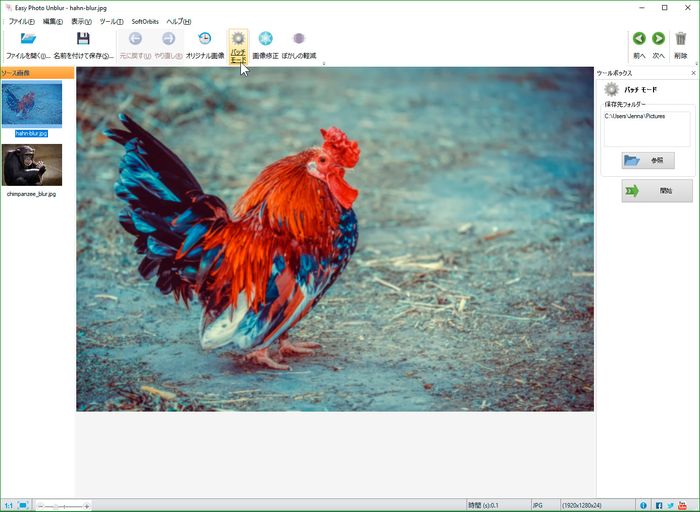
Task: Delete image using 削除 trash icon
Action: coord(681,40)
